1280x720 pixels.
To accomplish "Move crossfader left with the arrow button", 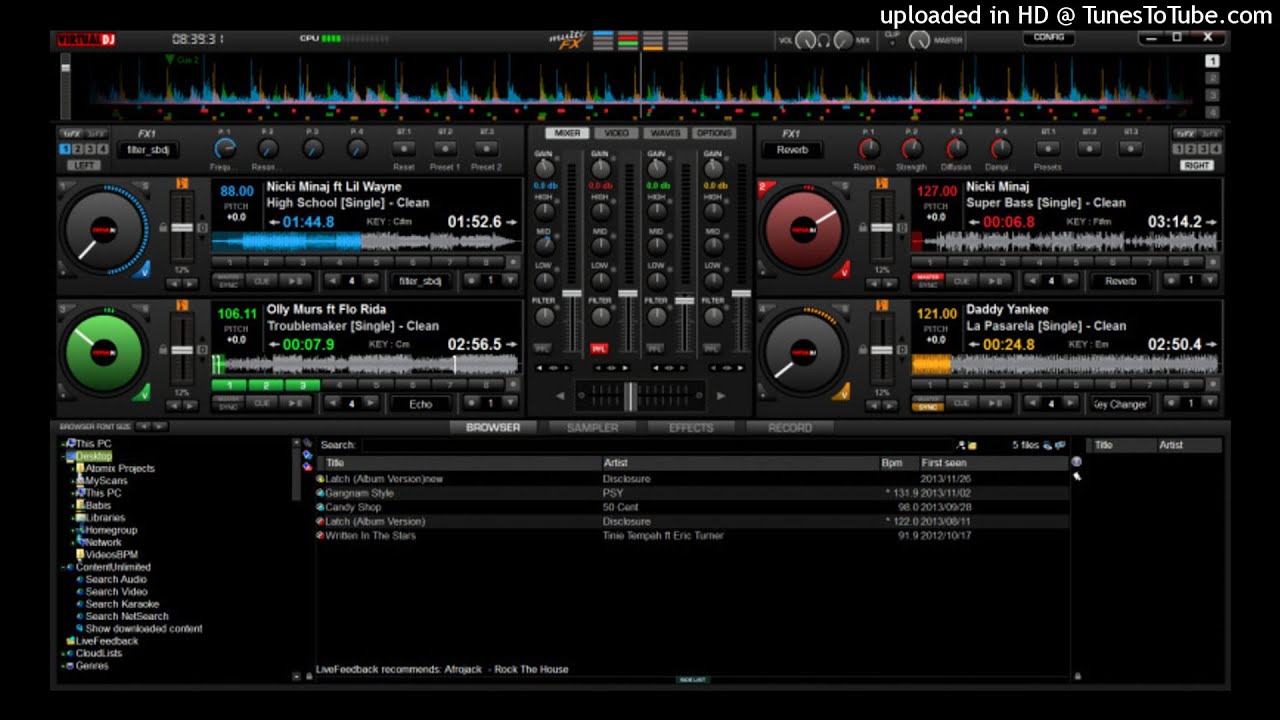I will tap(559, 396).
